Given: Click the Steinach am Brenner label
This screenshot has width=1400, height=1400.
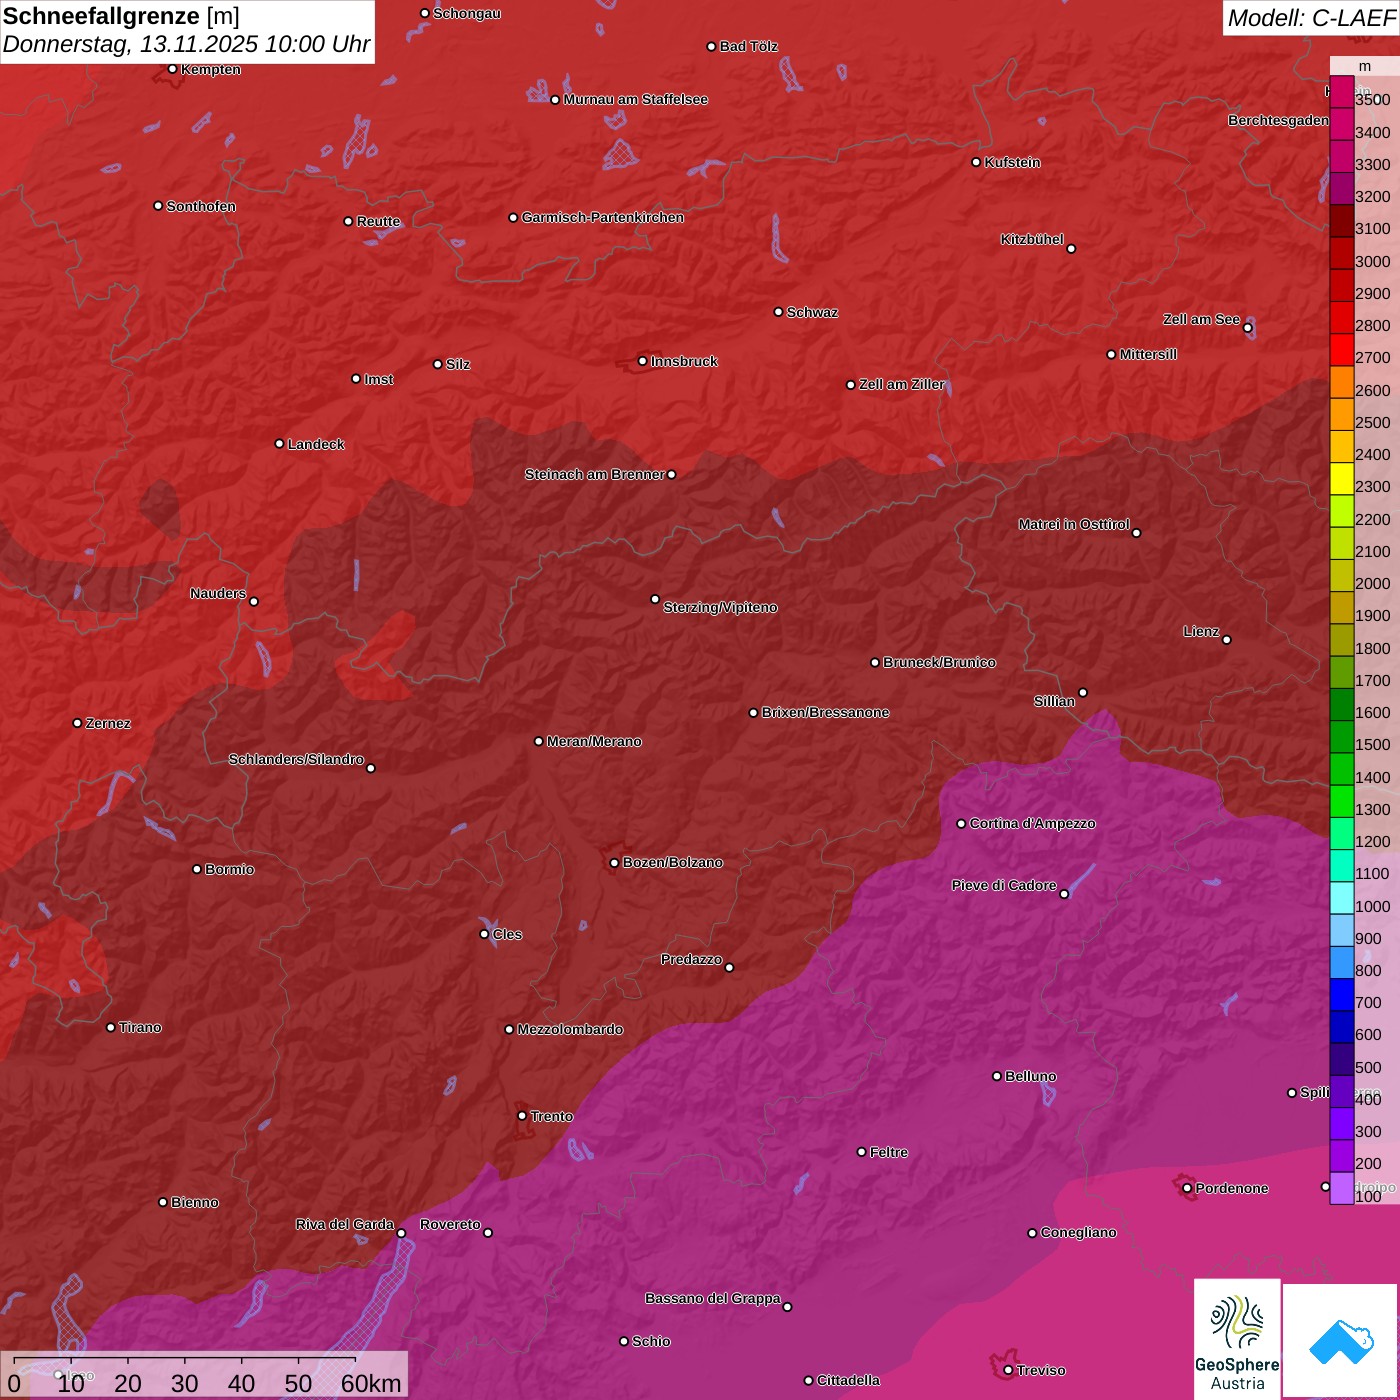Looking at the screenshot, I should point(595,474).
